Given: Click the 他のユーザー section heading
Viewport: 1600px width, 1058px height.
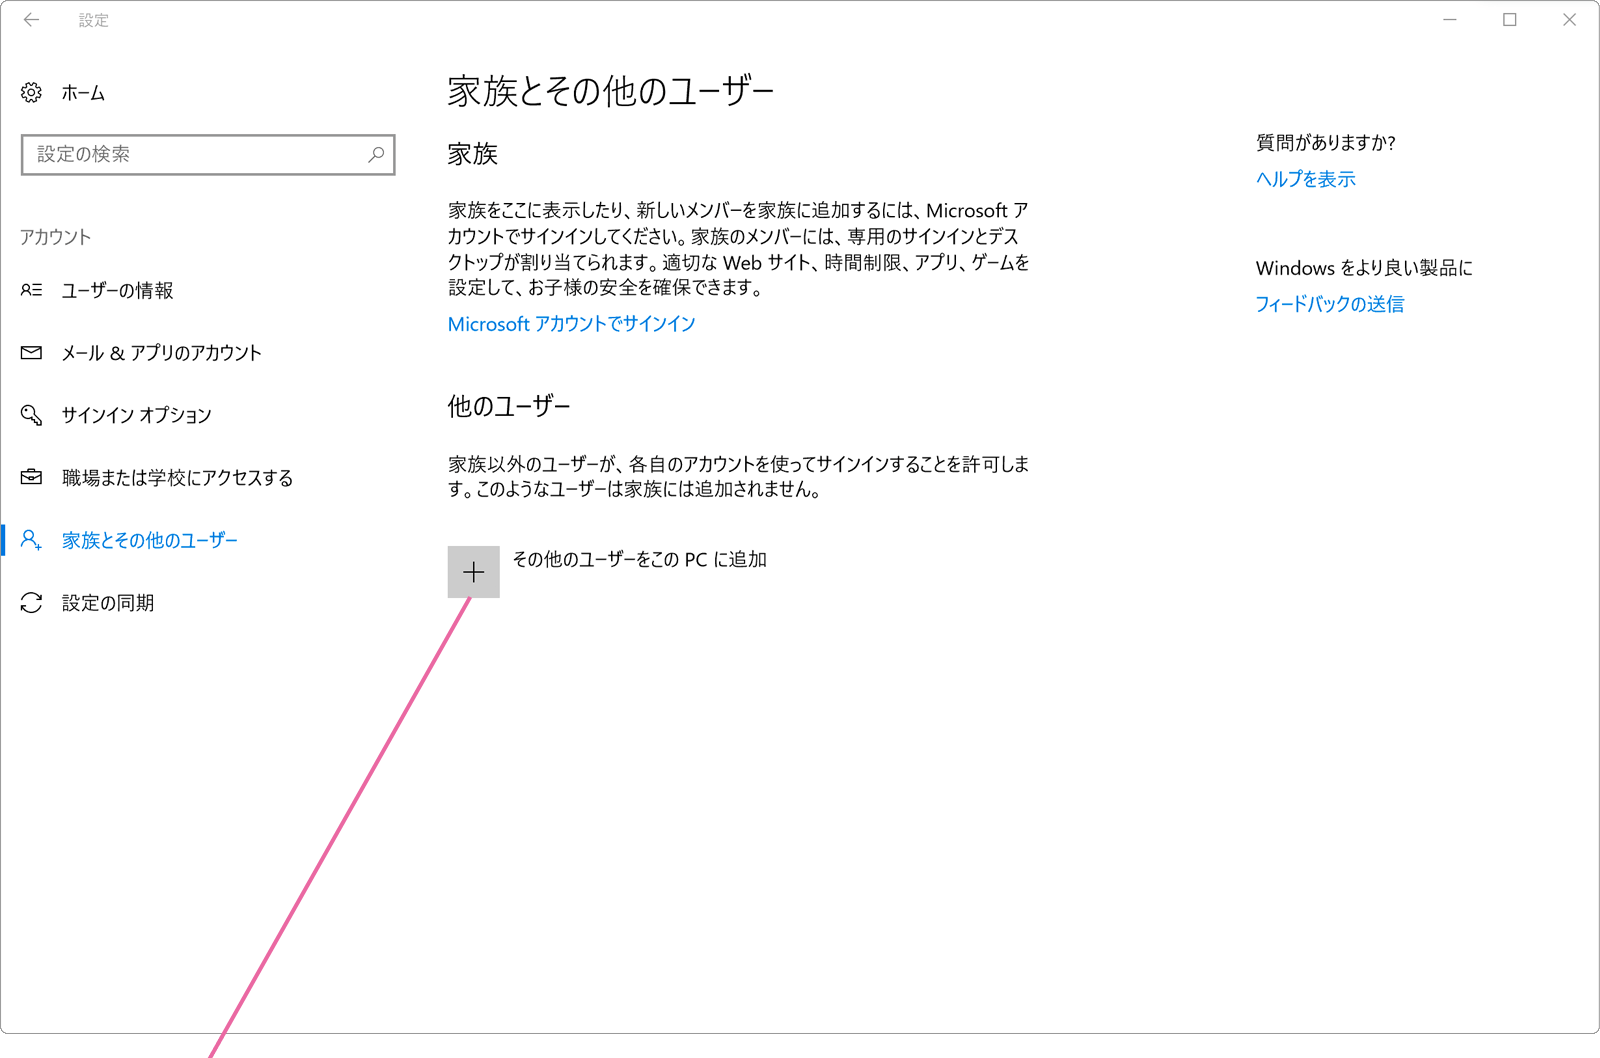Looking at the screenshot, I should coord(508,406).
